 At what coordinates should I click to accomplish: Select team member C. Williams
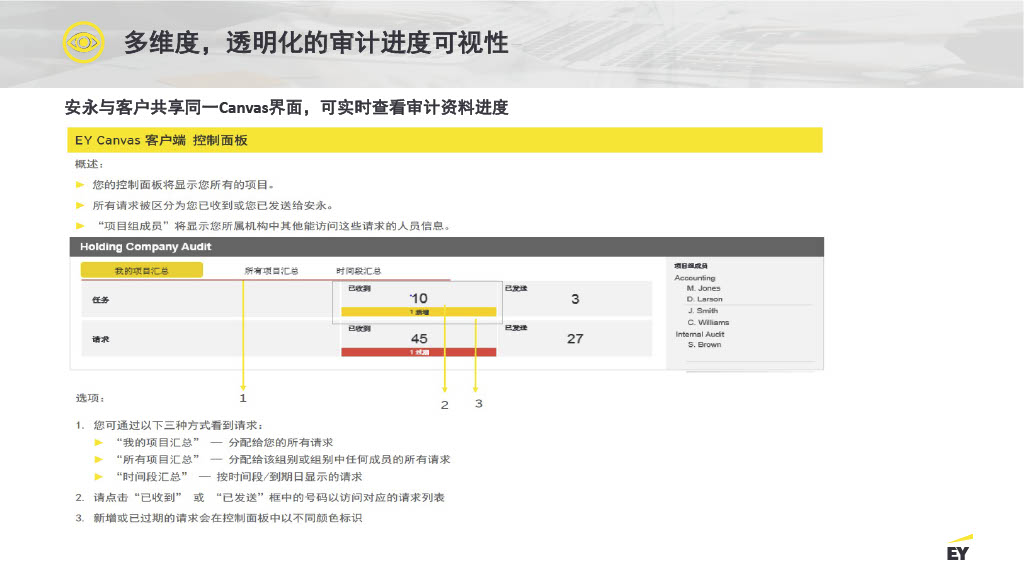point(708,323)
